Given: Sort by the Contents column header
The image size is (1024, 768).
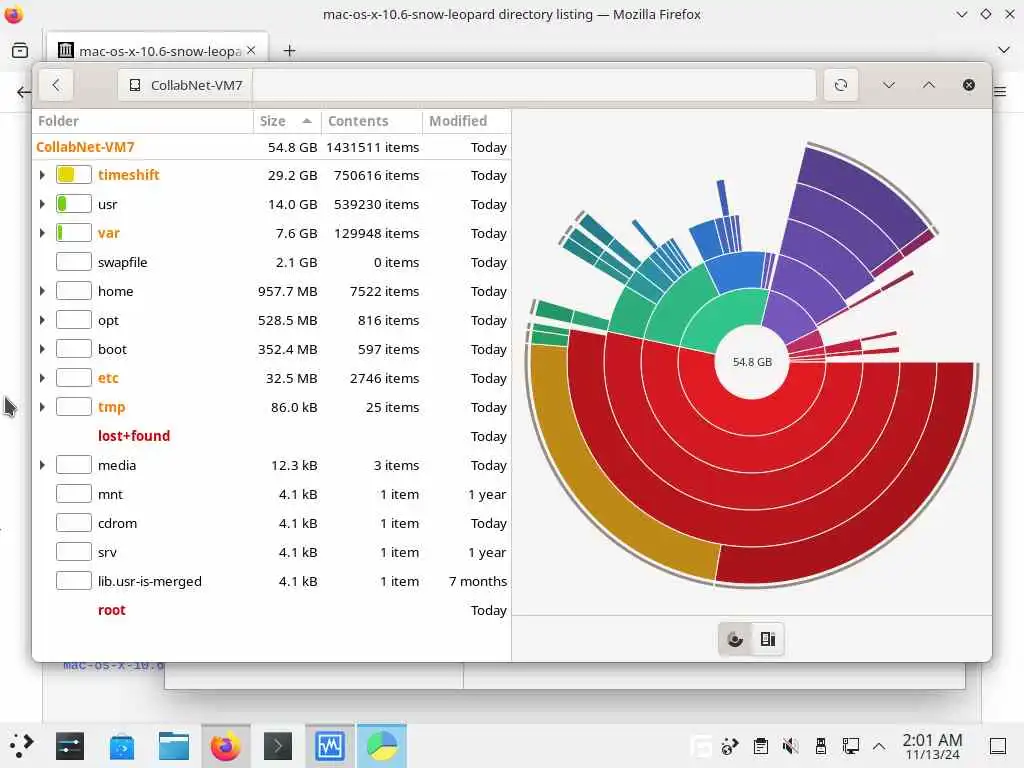Looking at the screenshot, I should point(371,121).
